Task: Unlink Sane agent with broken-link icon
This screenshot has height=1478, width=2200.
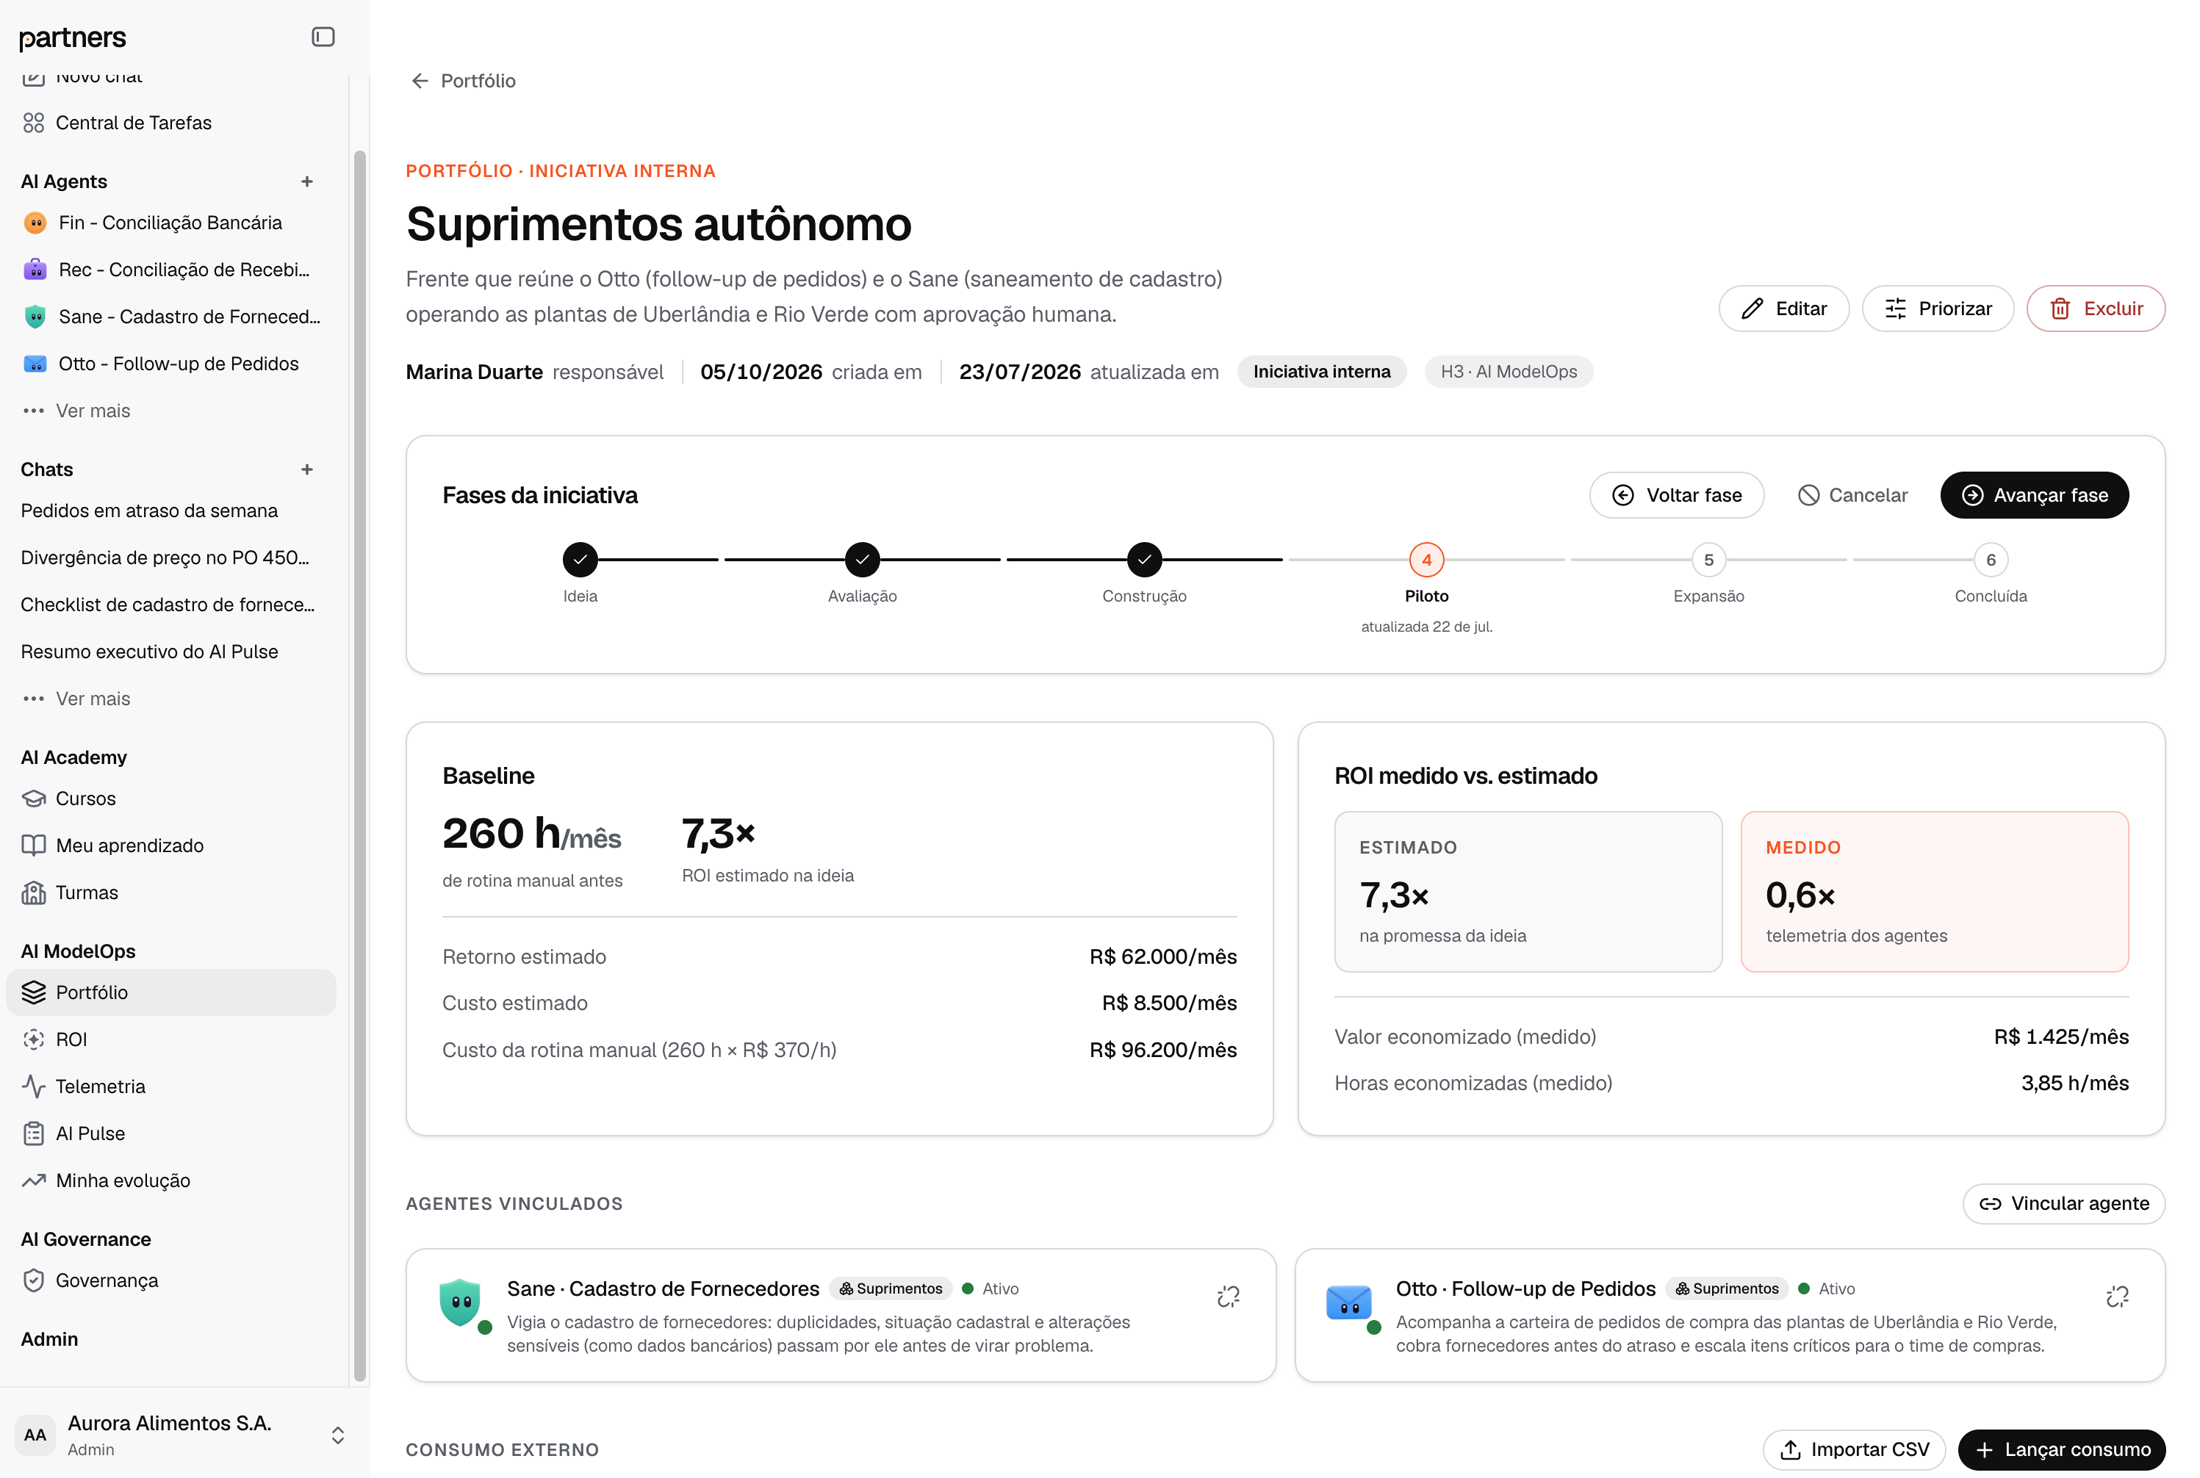Action: coord(1228,1297)
